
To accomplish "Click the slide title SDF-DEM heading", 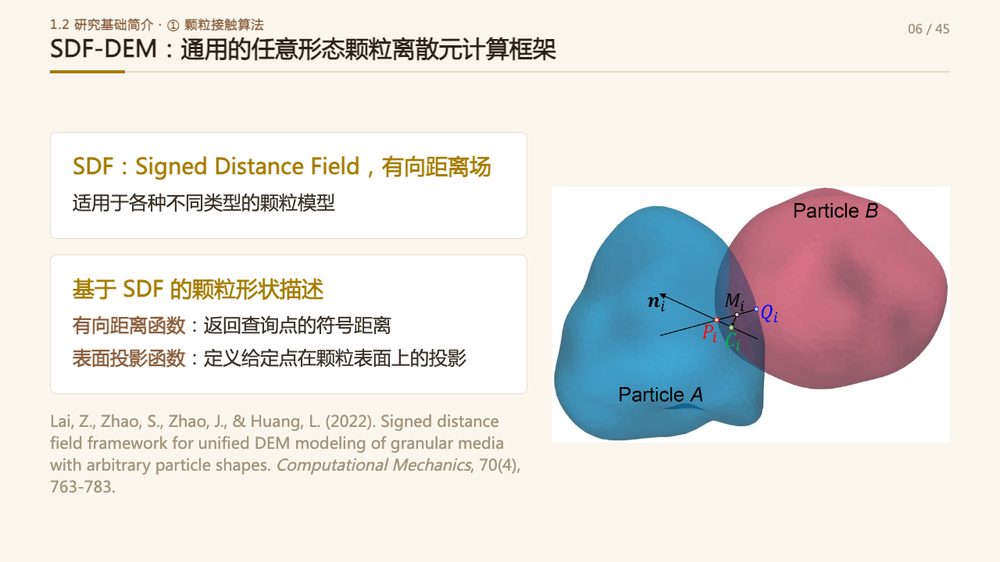I will point(303,49).
